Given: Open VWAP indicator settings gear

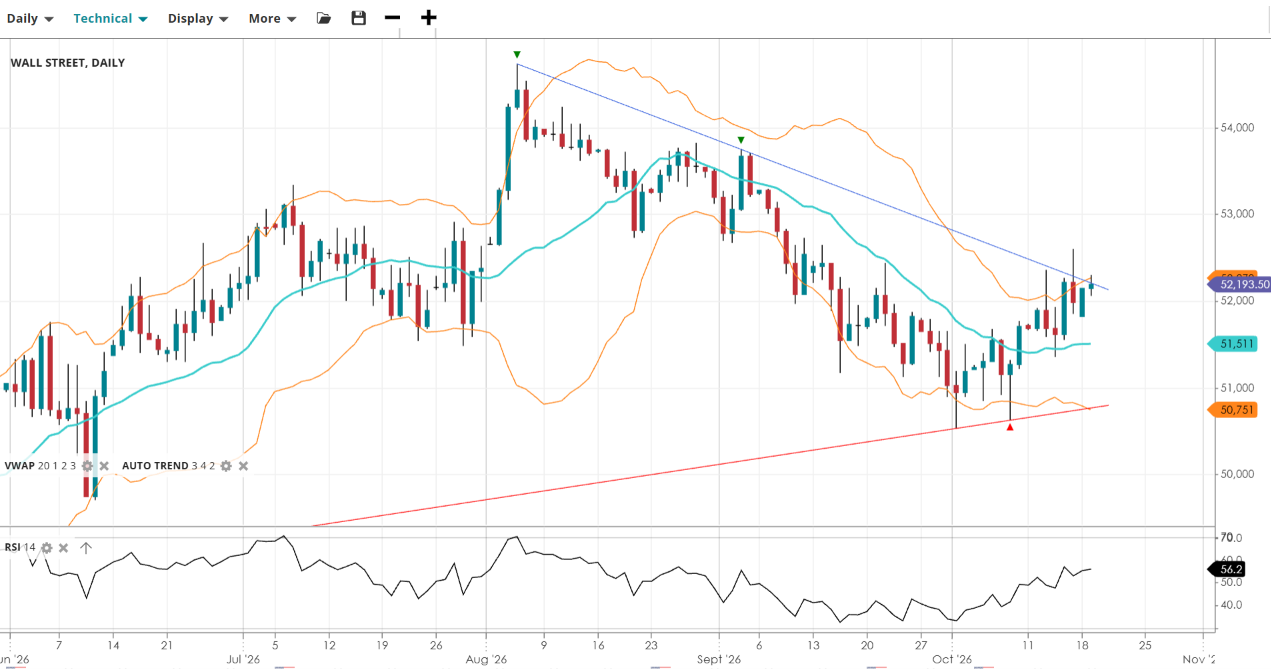Looking at the screenshot, I should click(87, 466).
